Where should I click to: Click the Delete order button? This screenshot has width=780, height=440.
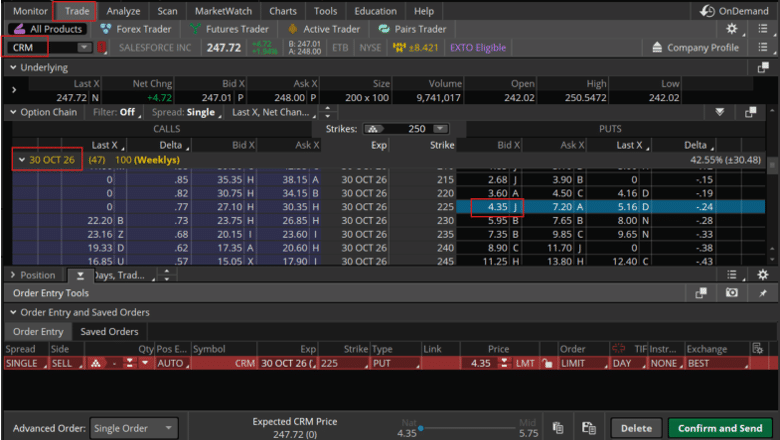tap(636, 428)
